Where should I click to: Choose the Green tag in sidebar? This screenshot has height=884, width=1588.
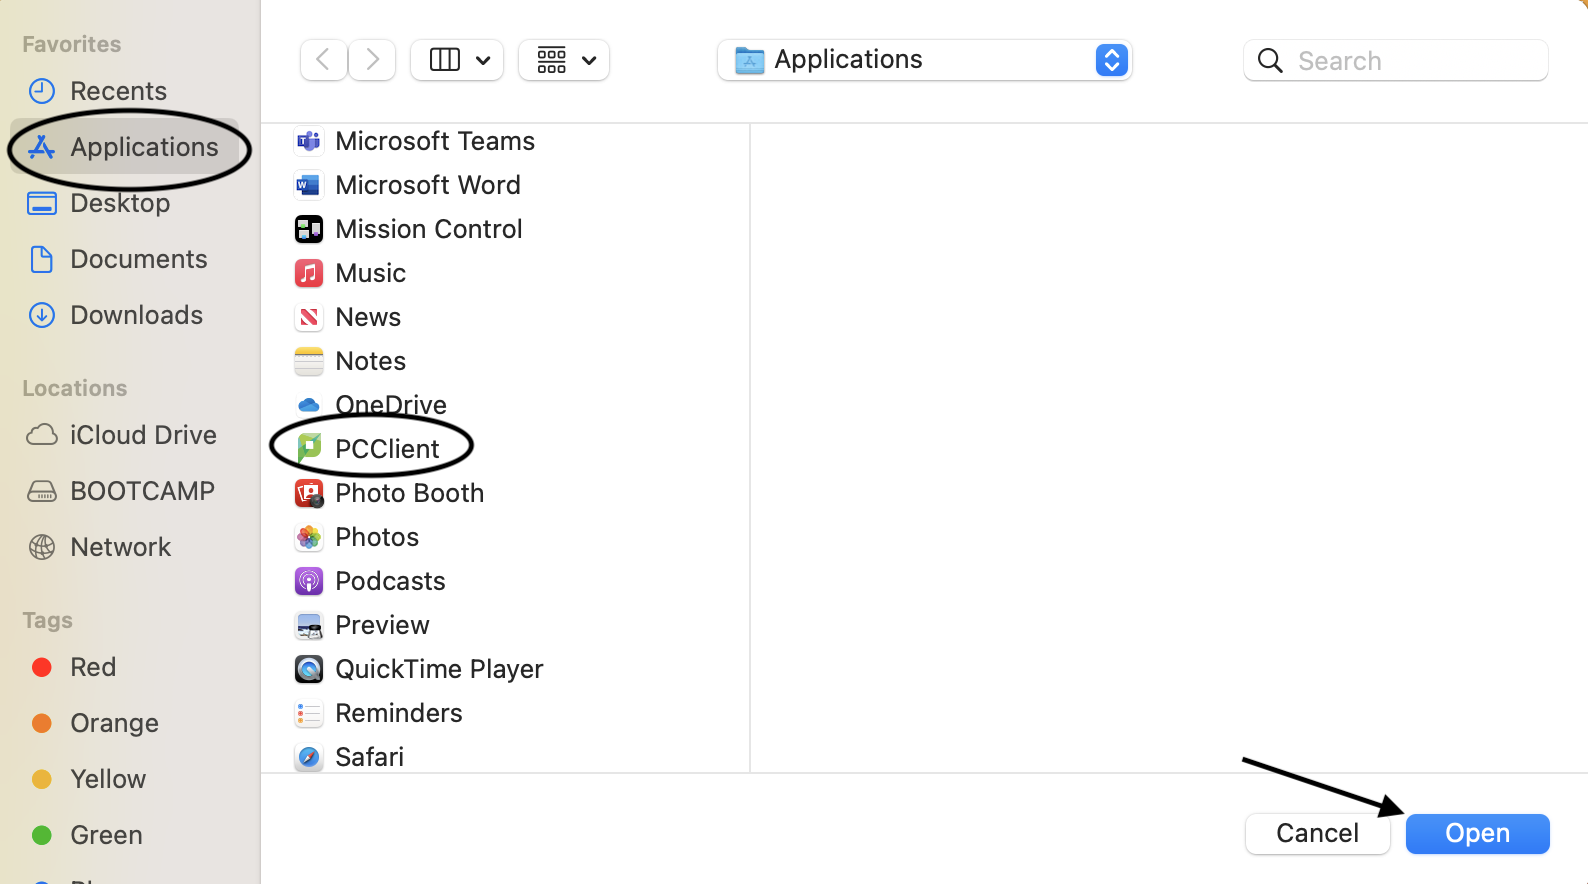pyautogui.click(x=106, y=835)
